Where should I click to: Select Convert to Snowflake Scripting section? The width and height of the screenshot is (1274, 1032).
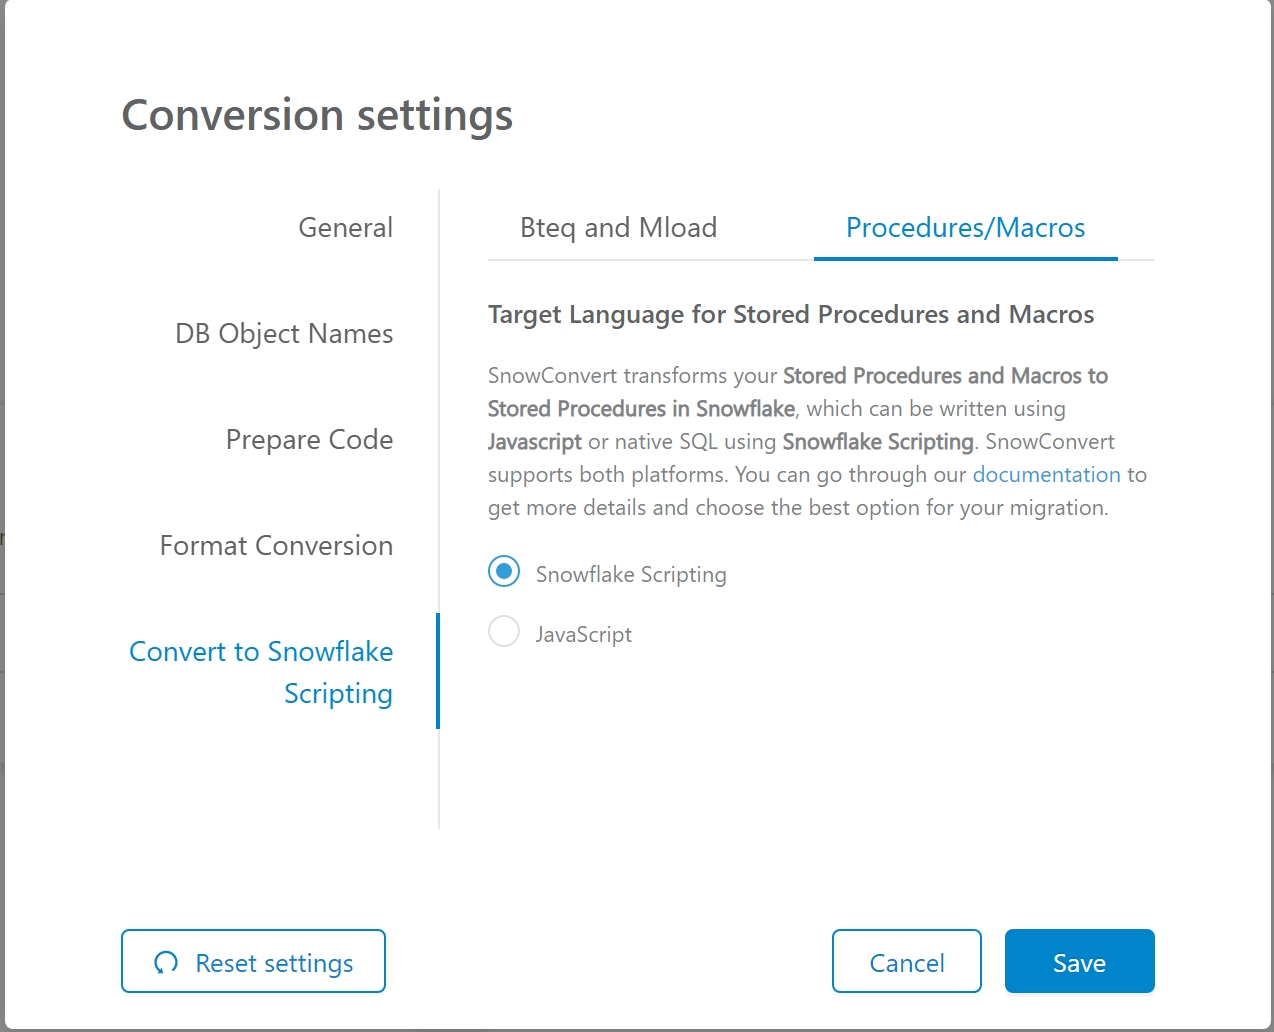point(262,672)
